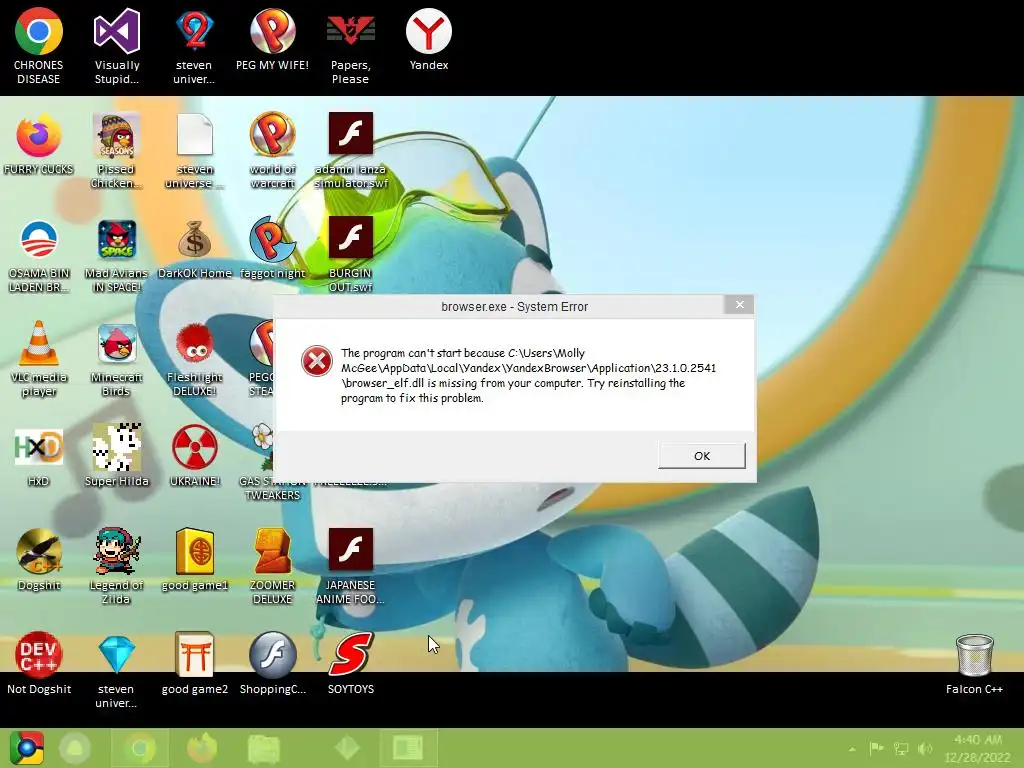Click the red error X icon in the dialog
Screen dimensions: 1024x768
pyautogui.click(x=317, y=361)
